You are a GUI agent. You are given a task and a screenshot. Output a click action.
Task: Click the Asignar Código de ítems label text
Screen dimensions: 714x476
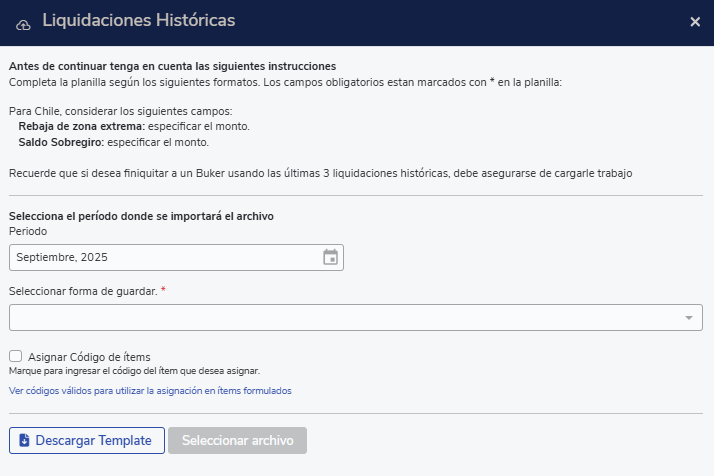point(89,357)
